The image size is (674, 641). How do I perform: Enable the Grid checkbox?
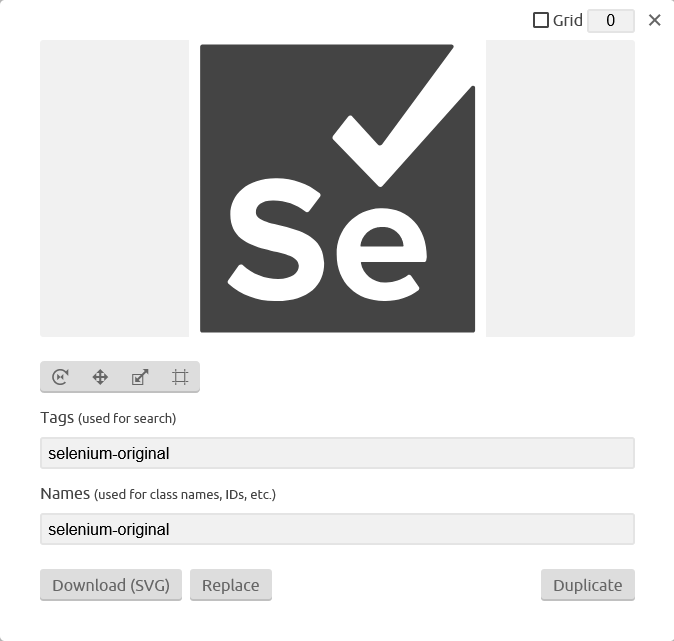click(541, 20)
